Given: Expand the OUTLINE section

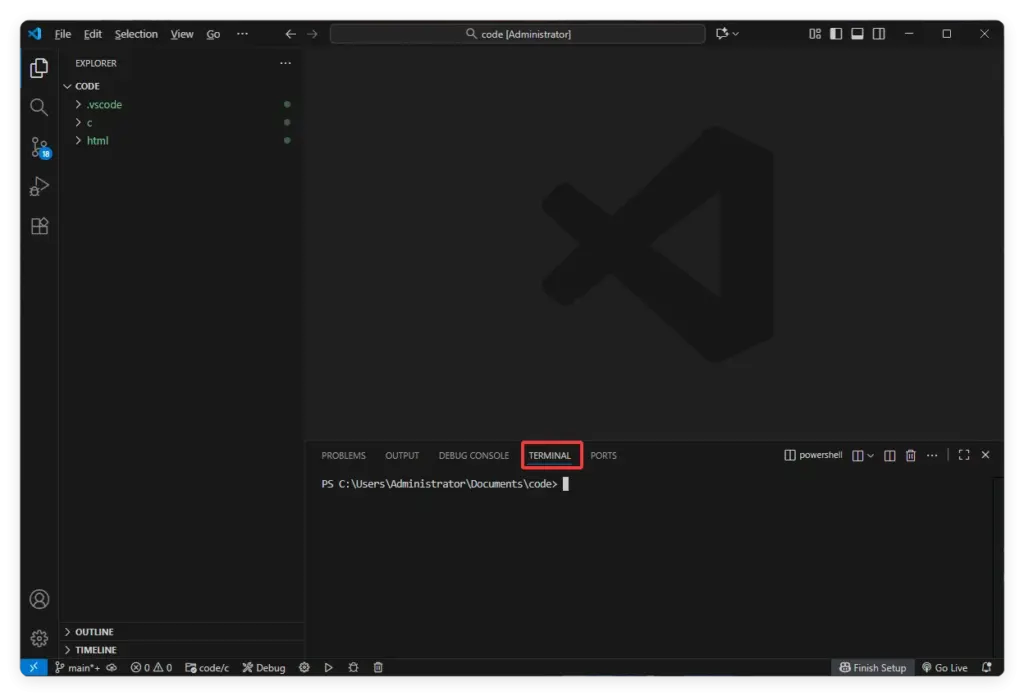Looking at the screenshot, I should coord(94,632).
